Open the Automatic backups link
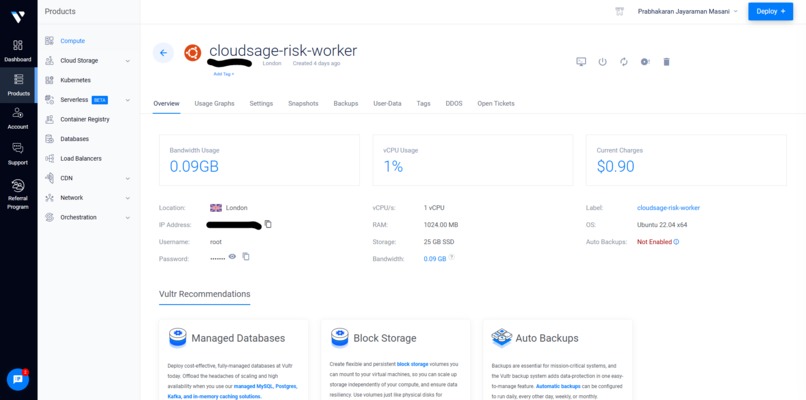 tap(558, 386)
